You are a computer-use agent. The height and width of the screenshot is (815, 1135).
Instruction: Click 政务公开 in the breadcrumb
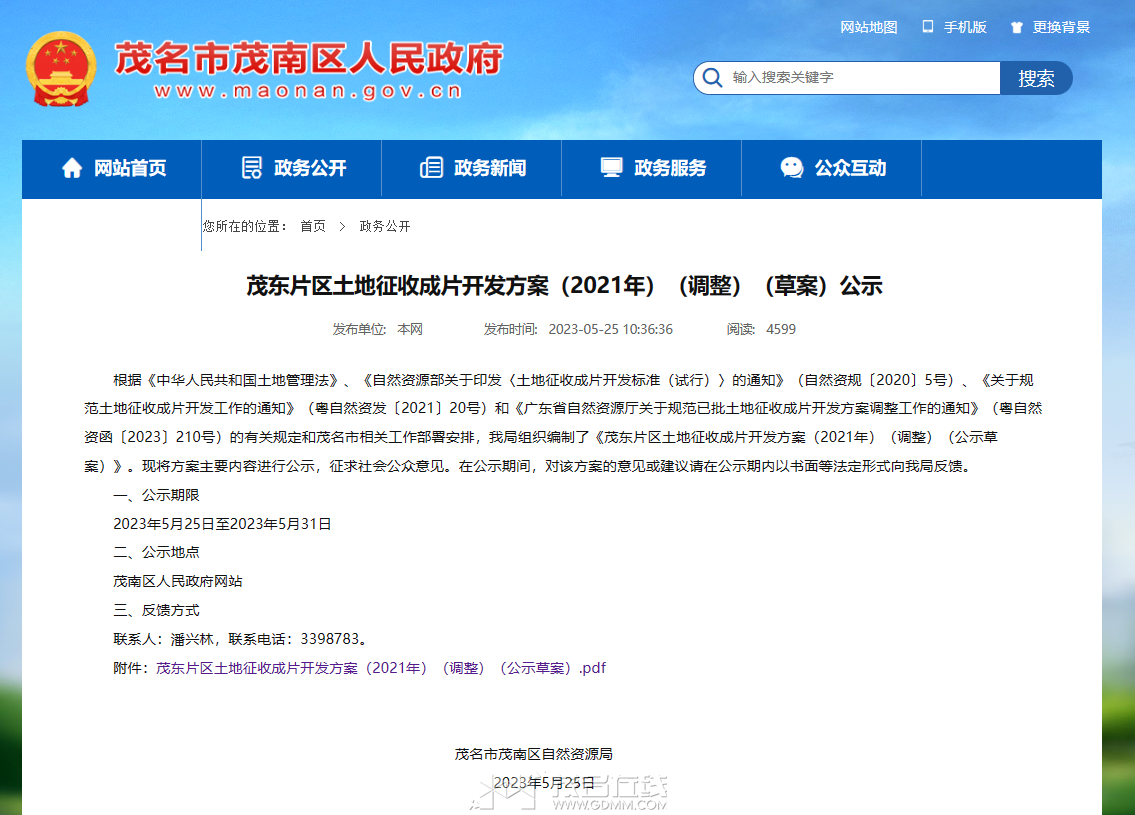click(x=384, y=227)
